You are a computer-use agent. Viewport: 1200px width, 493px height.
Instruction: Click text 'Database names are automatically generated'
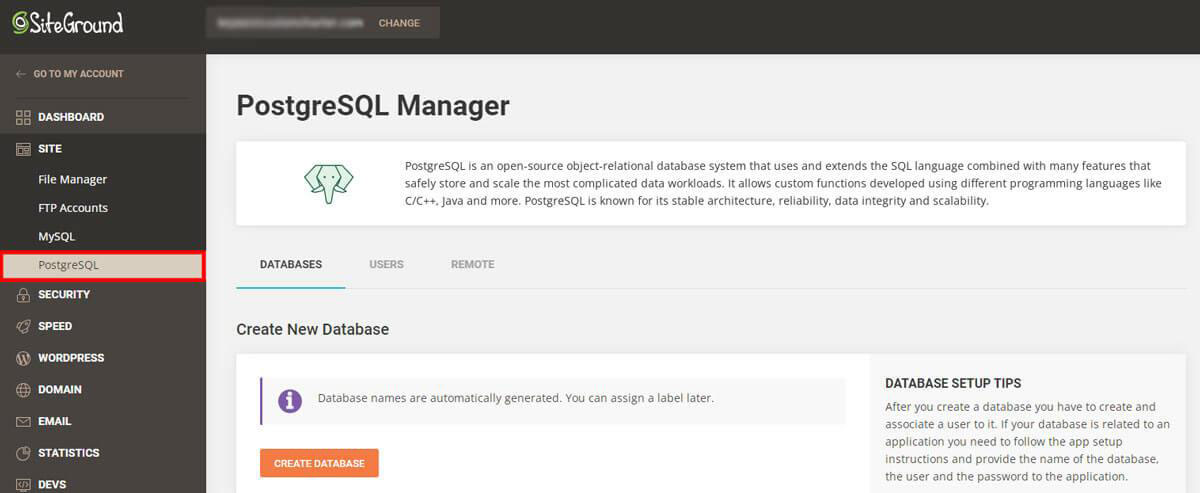(437, 398)
